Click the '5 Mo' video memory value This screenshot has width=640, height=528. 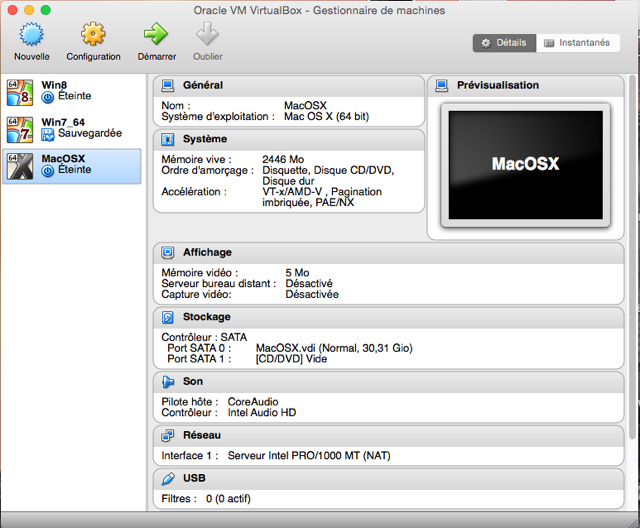(297, 273)
